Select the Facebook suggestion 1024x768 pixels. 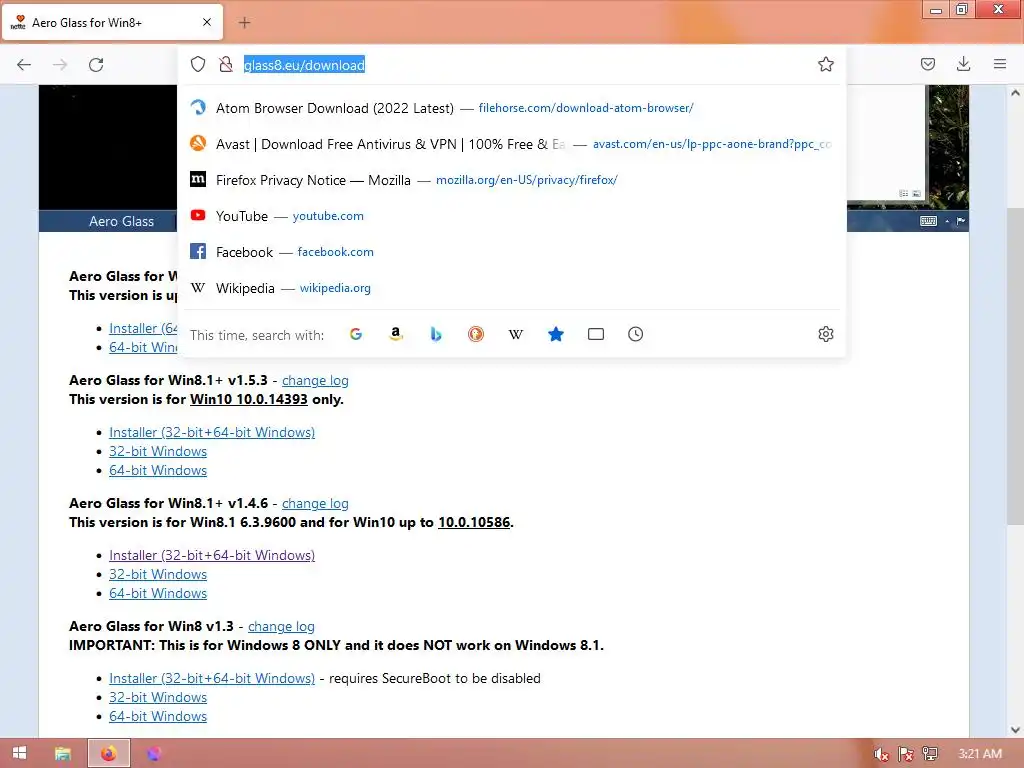(x=512, y=251)
